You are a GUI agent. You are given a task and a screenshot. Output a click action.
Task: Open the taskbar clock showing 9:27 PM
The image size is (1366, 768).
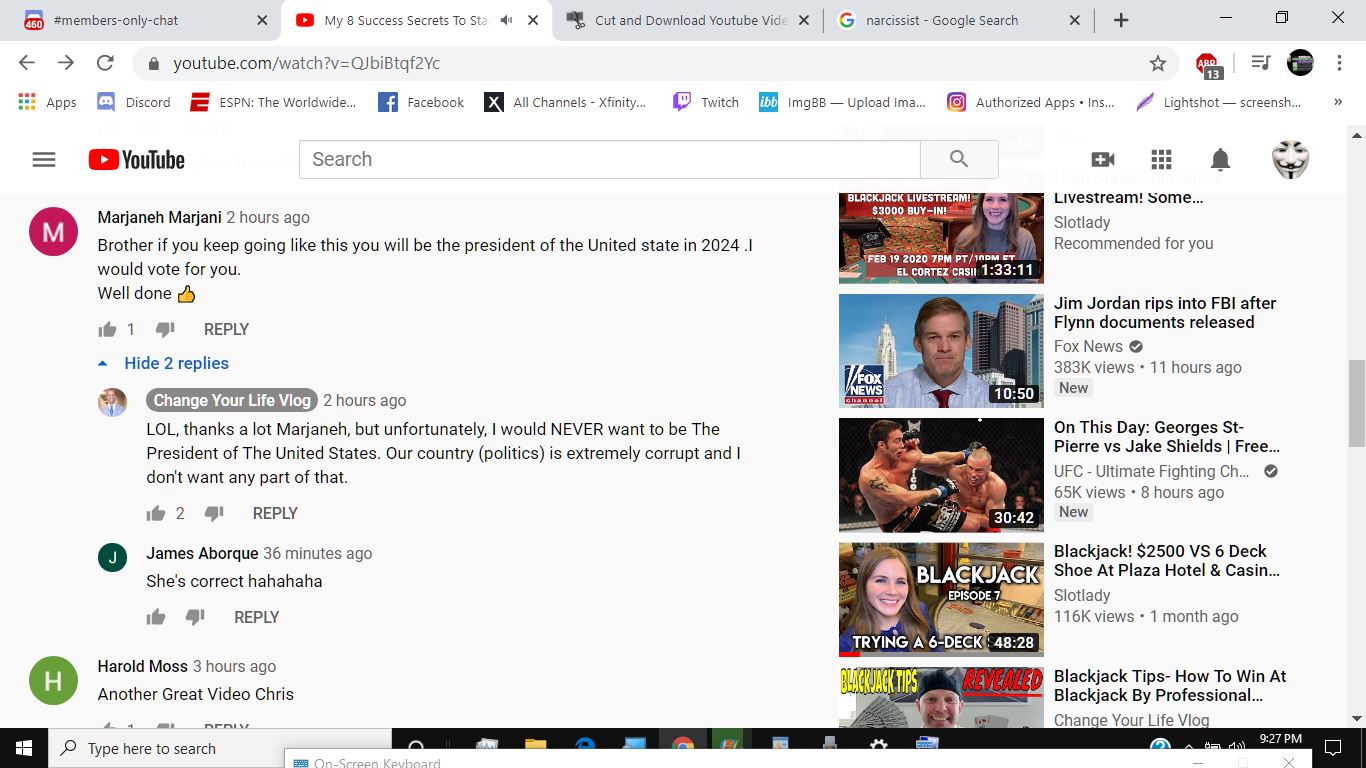[x=1280, y=740]
